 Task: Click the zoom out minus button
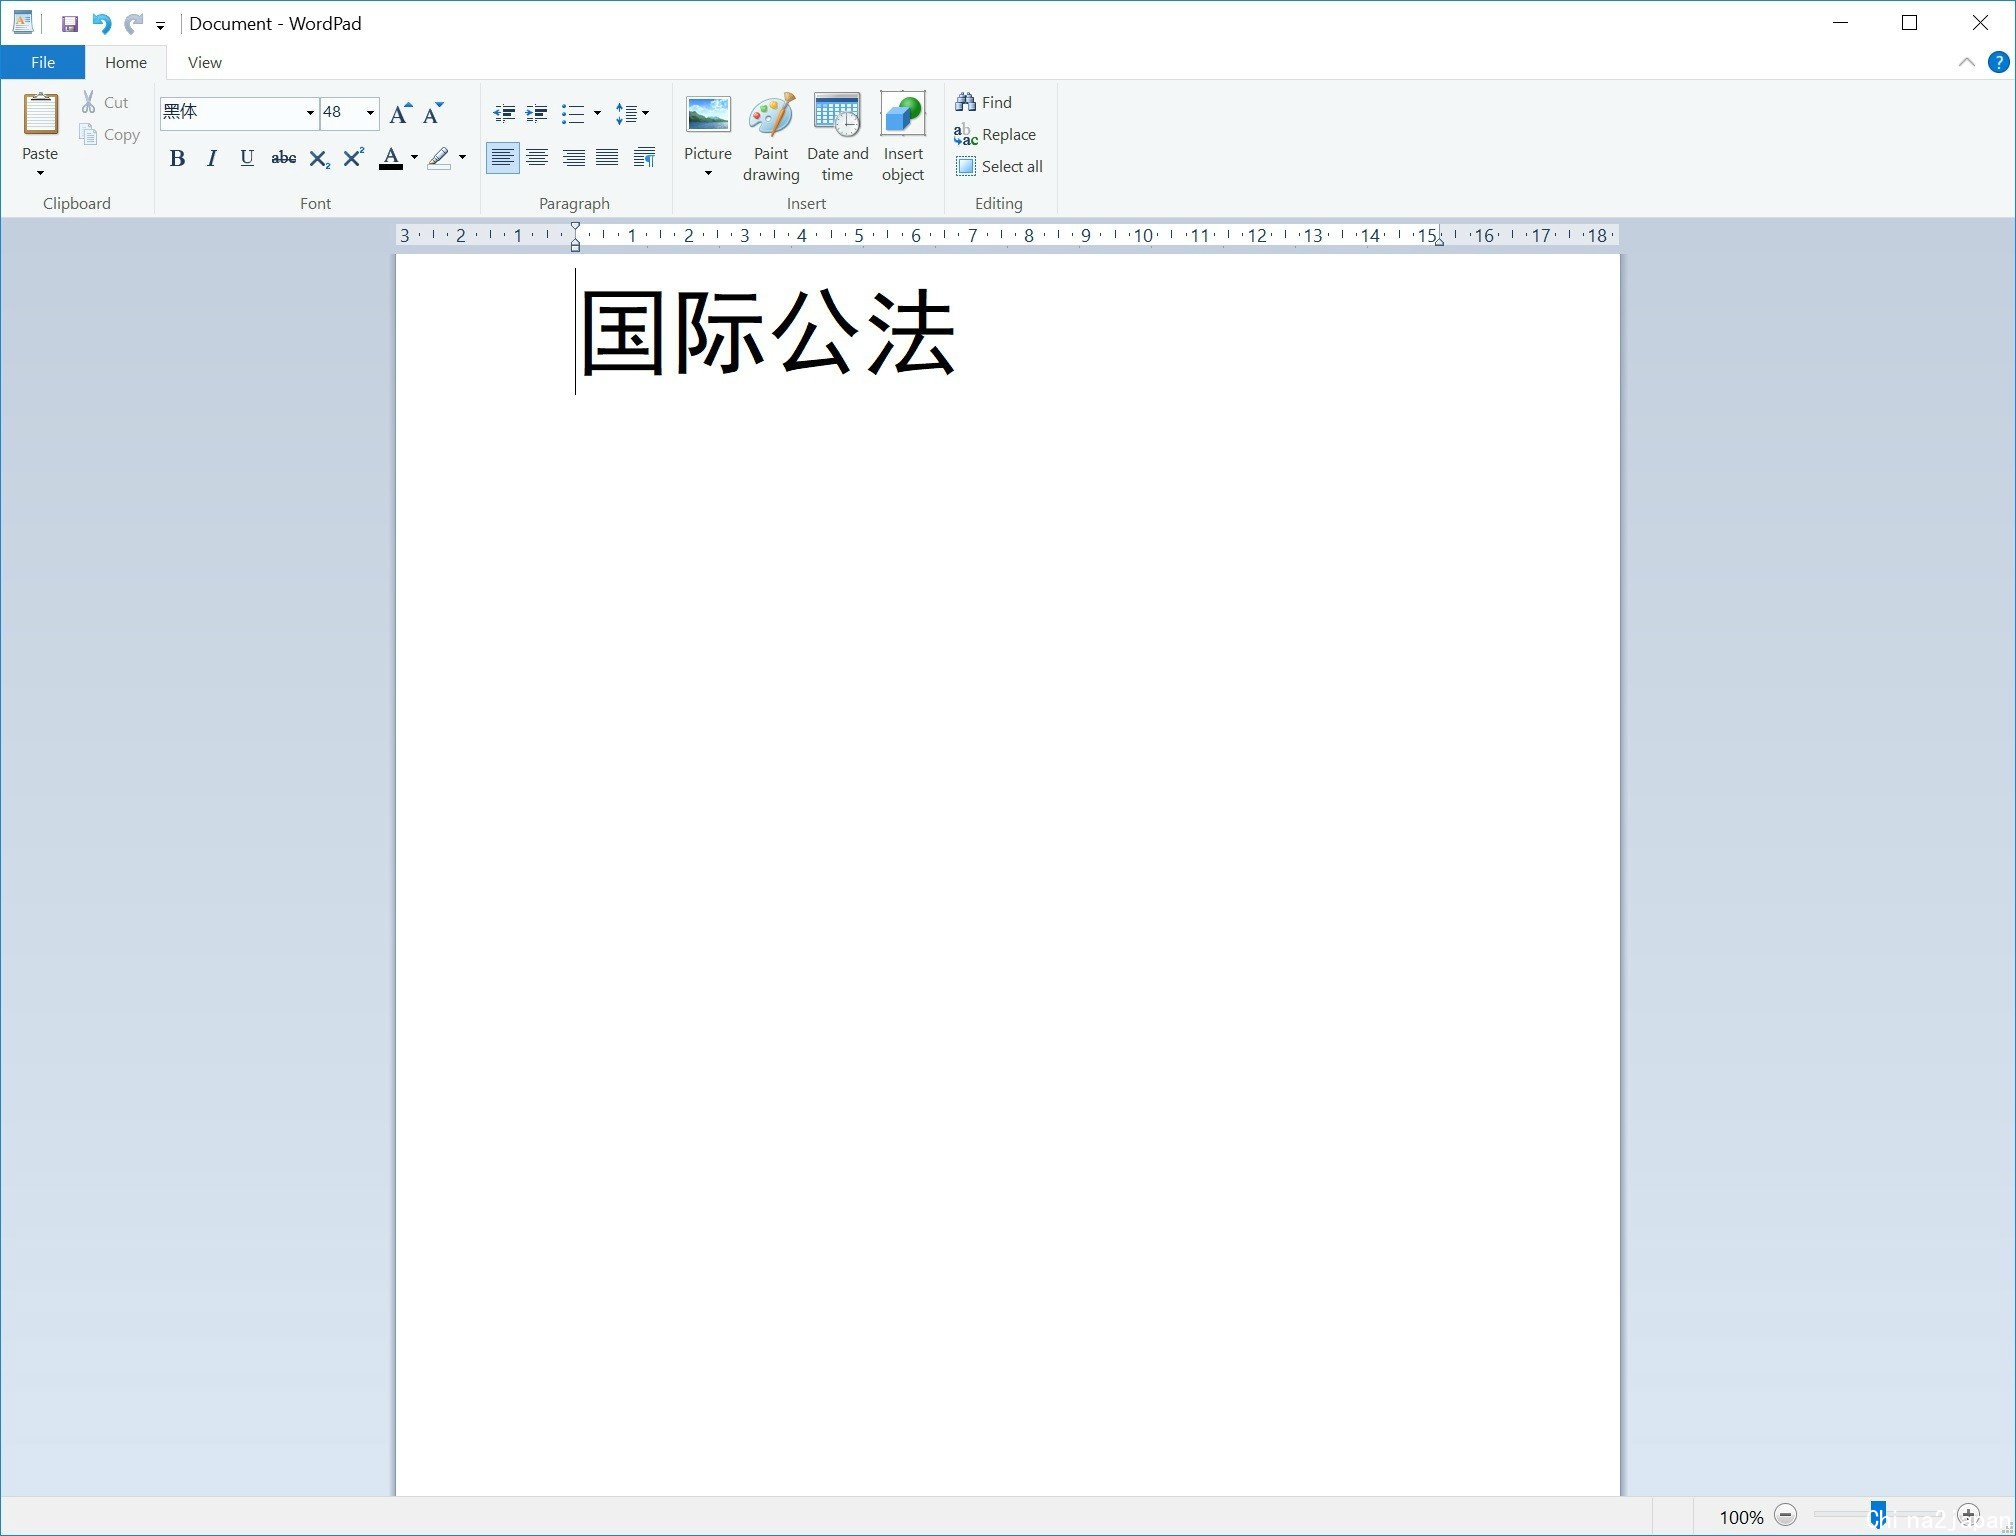[1786, 1515]
